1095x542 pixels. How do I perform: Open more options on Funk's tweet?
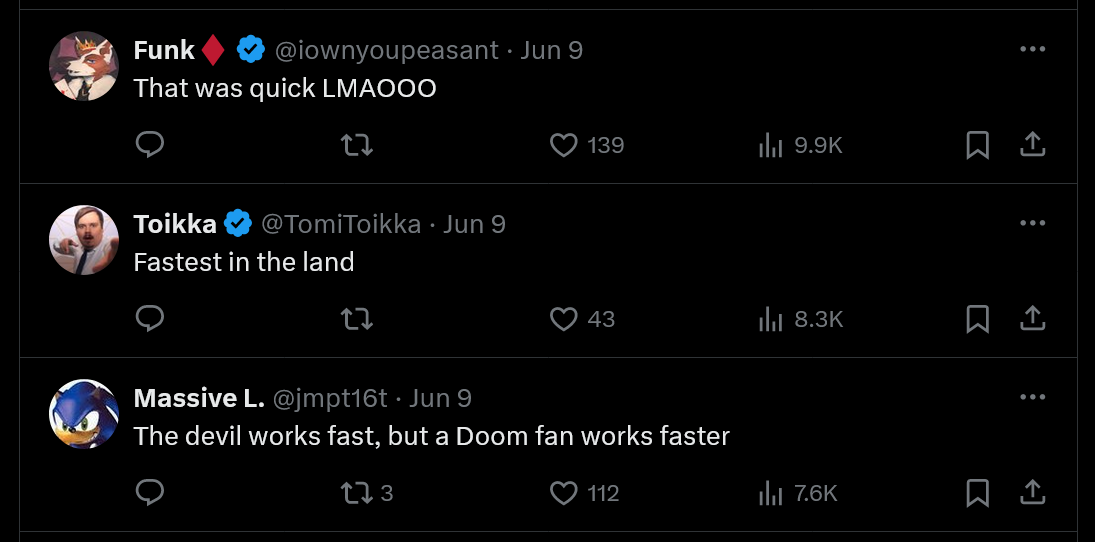point(1032,49)
